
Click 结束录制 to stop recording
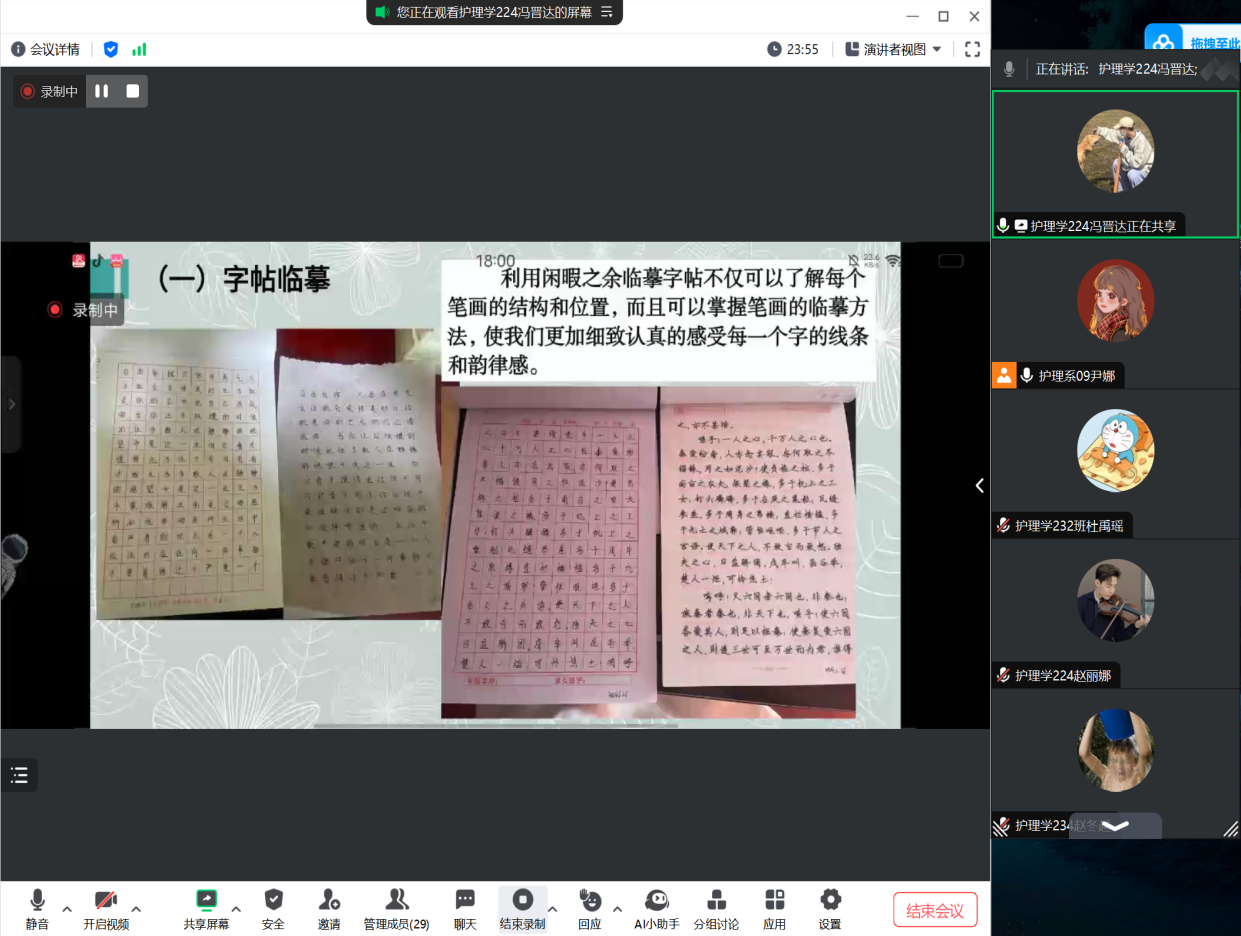(x=522, y=908)
